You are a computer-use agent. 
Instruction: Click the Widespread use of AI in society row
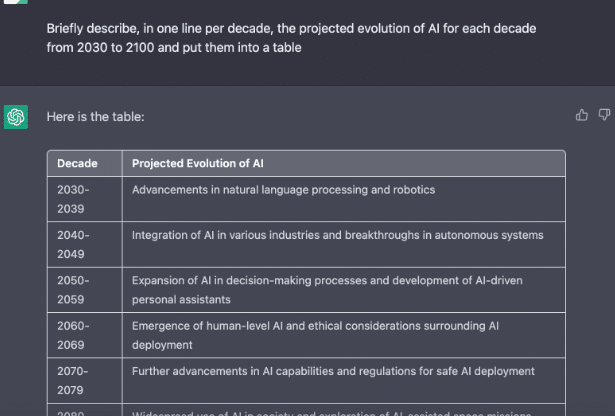(333, 411)
